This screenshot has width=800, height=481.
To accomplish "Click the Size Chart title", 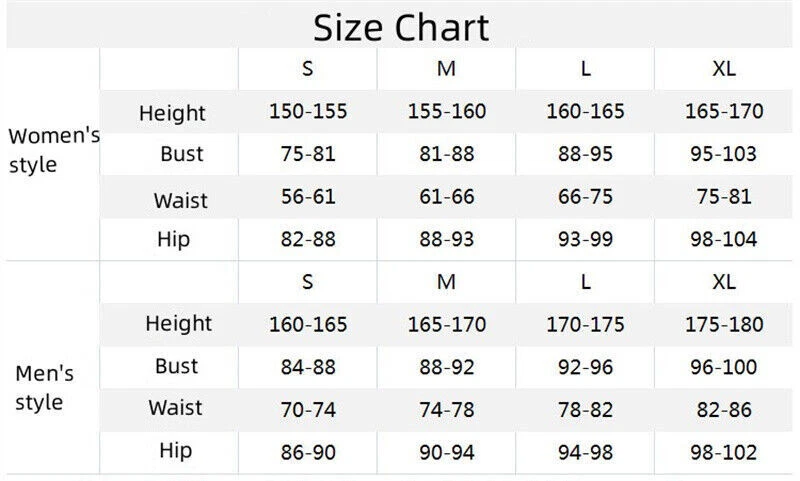I will 401,26.
